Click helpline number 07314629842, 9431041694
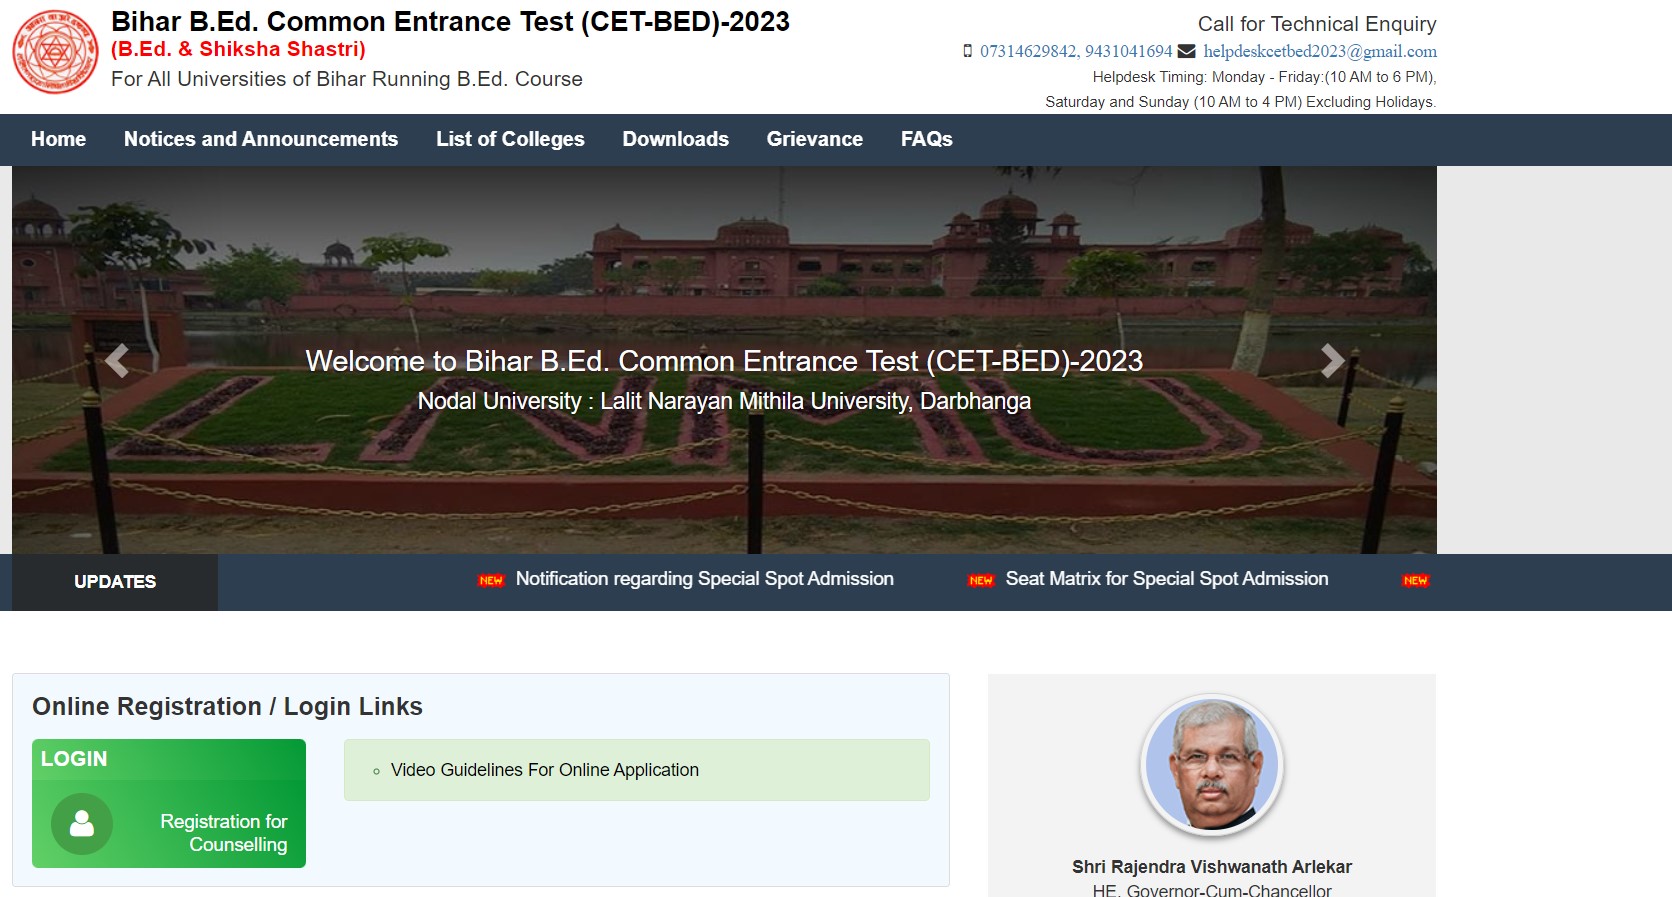 point(1076,51)
